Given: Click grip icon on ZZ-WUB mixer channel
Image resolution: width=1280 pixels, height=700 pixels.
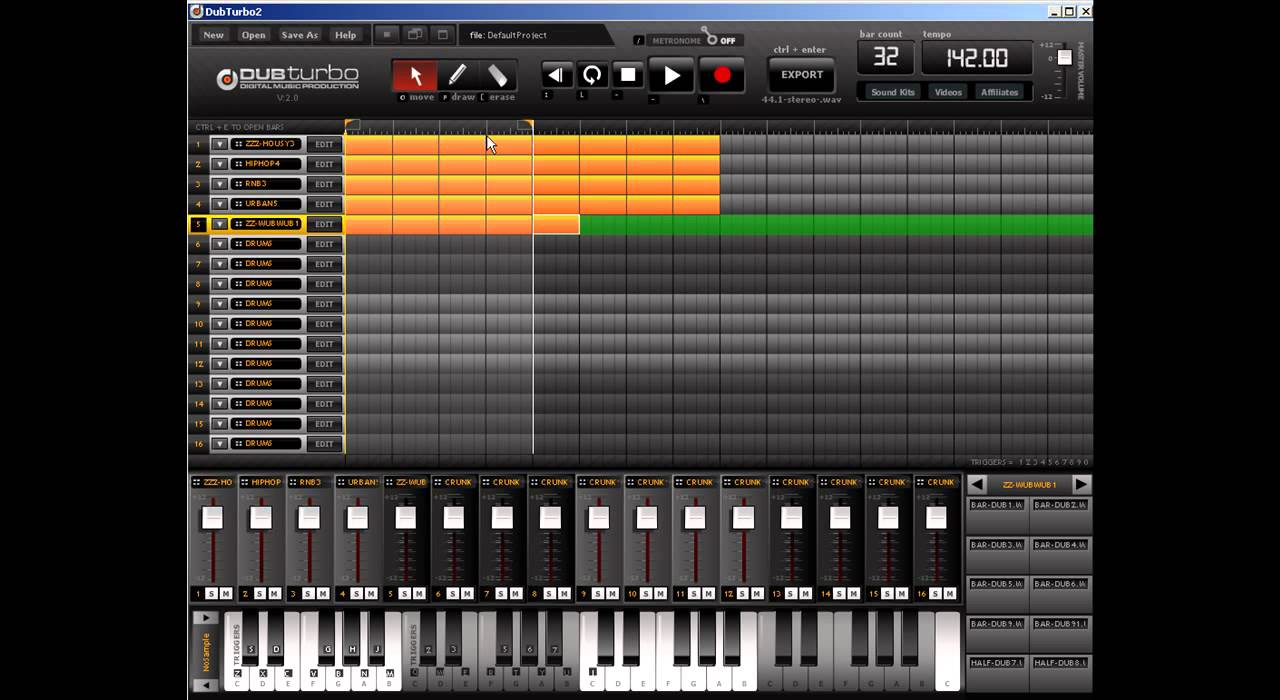Looking at the screenshot, I should click(389, 482).
